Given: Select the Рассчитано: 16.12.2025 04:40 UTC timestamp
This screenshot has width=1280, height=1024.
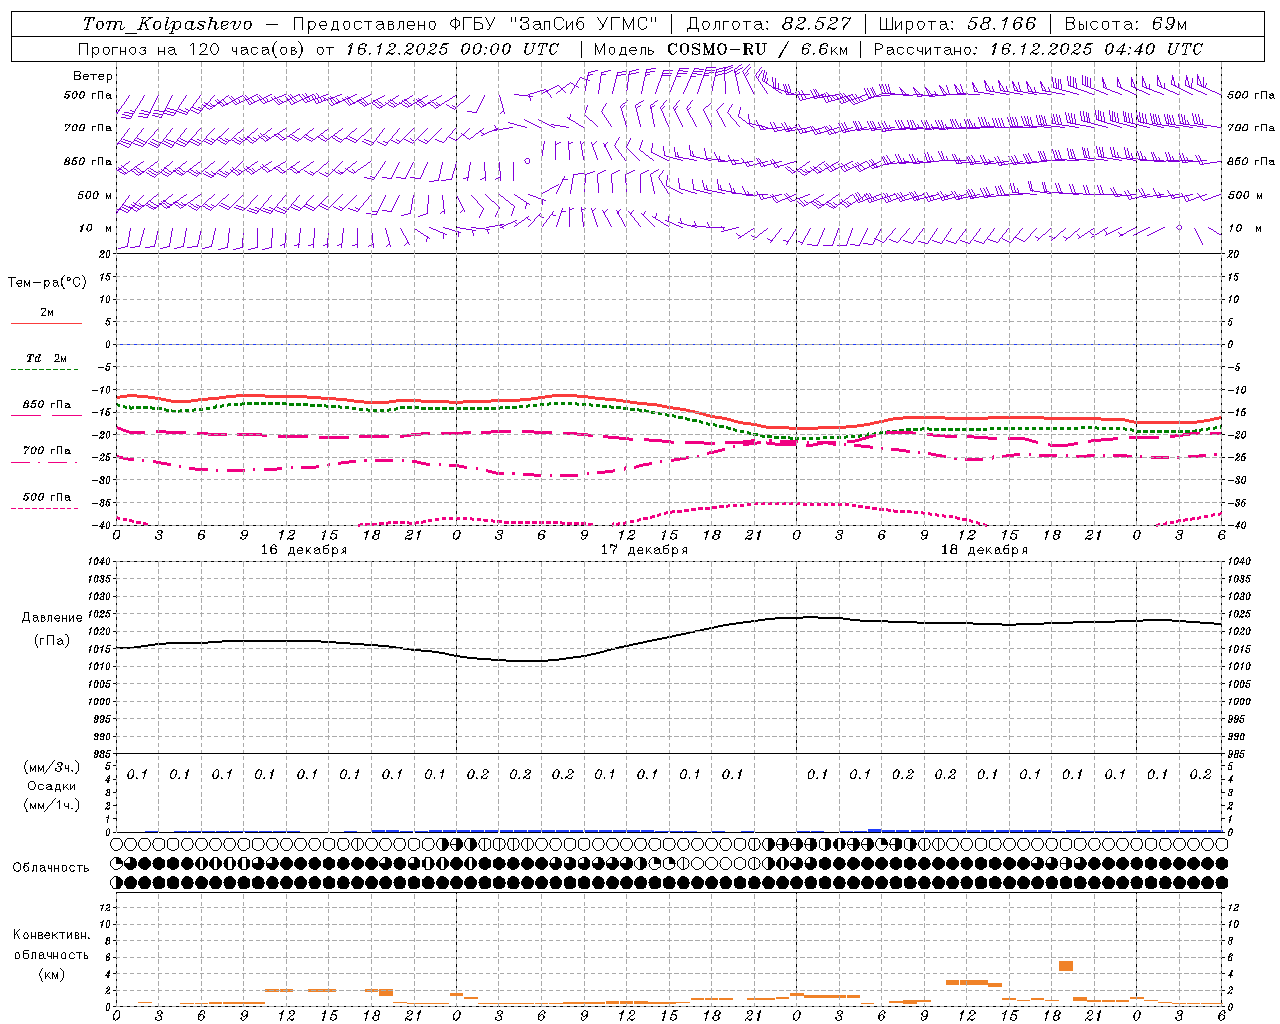Looking at the screenshot, I should click(x=1038, y=49).
